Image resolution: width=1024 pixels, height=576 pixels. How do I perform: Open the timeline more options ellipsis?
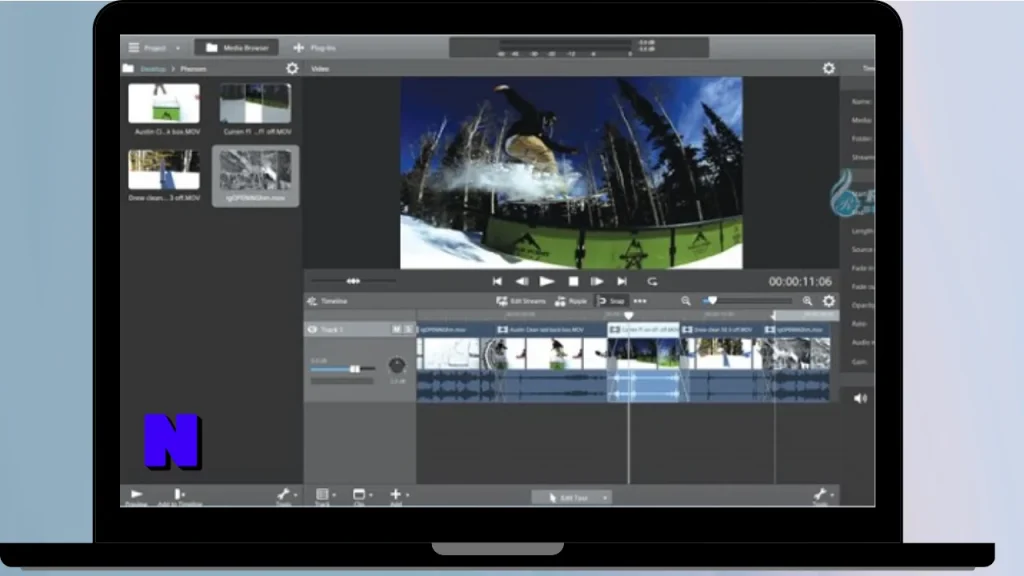(640, 301)
